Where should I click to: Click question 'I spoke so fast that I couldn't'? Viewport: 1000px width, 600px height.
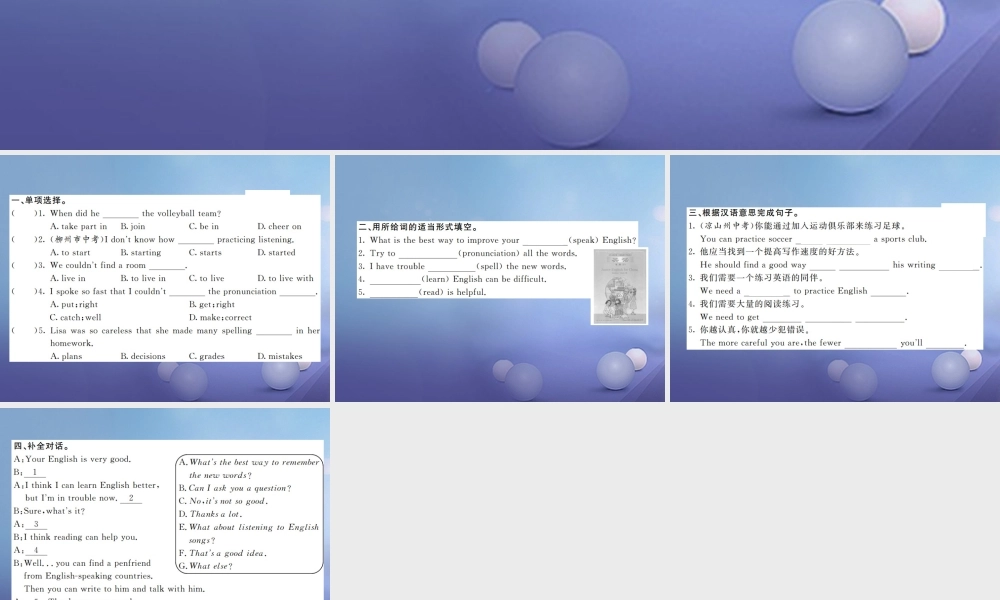tap(184, 291)
